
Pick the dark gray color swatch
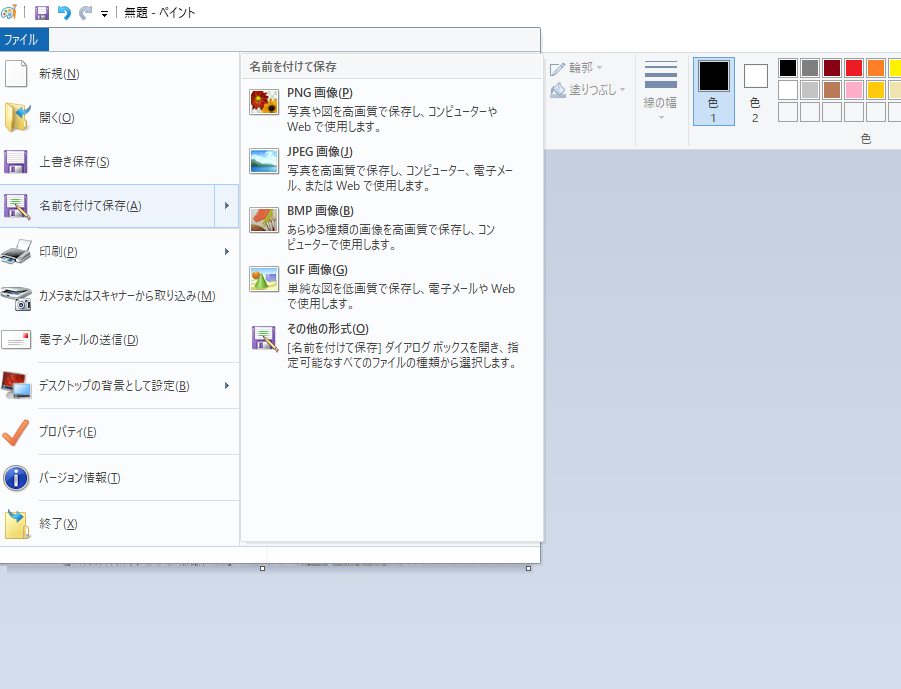810,68
